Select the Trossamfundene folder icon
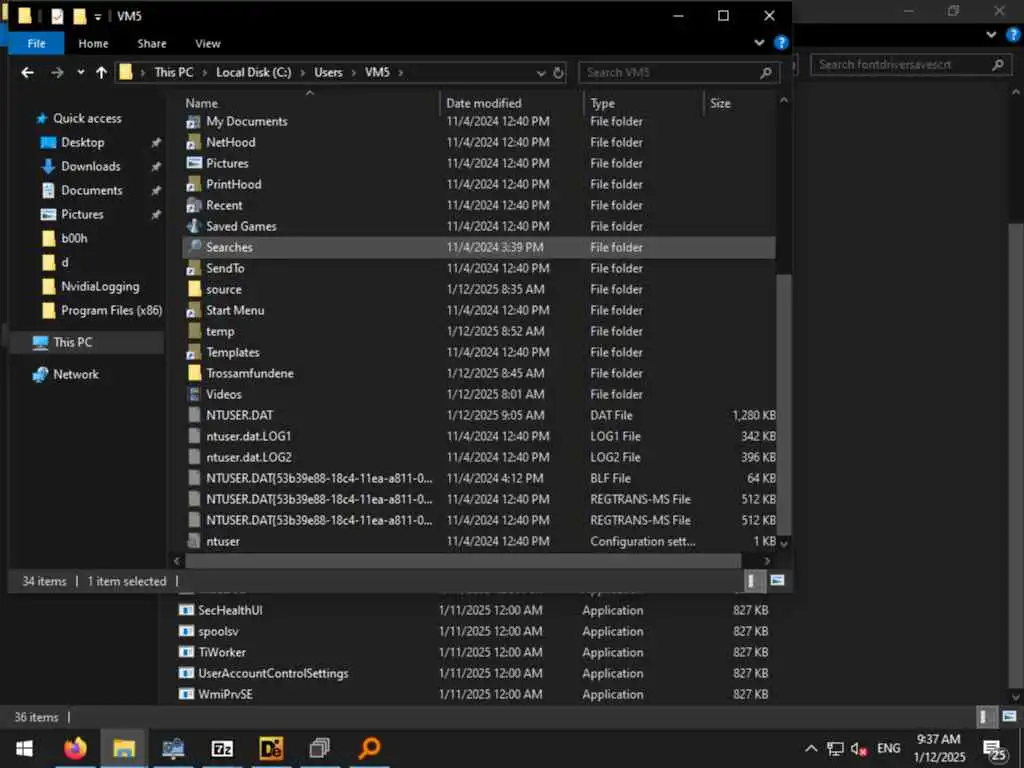Viewport: 1024px width, 768px height. click(193, 373)
